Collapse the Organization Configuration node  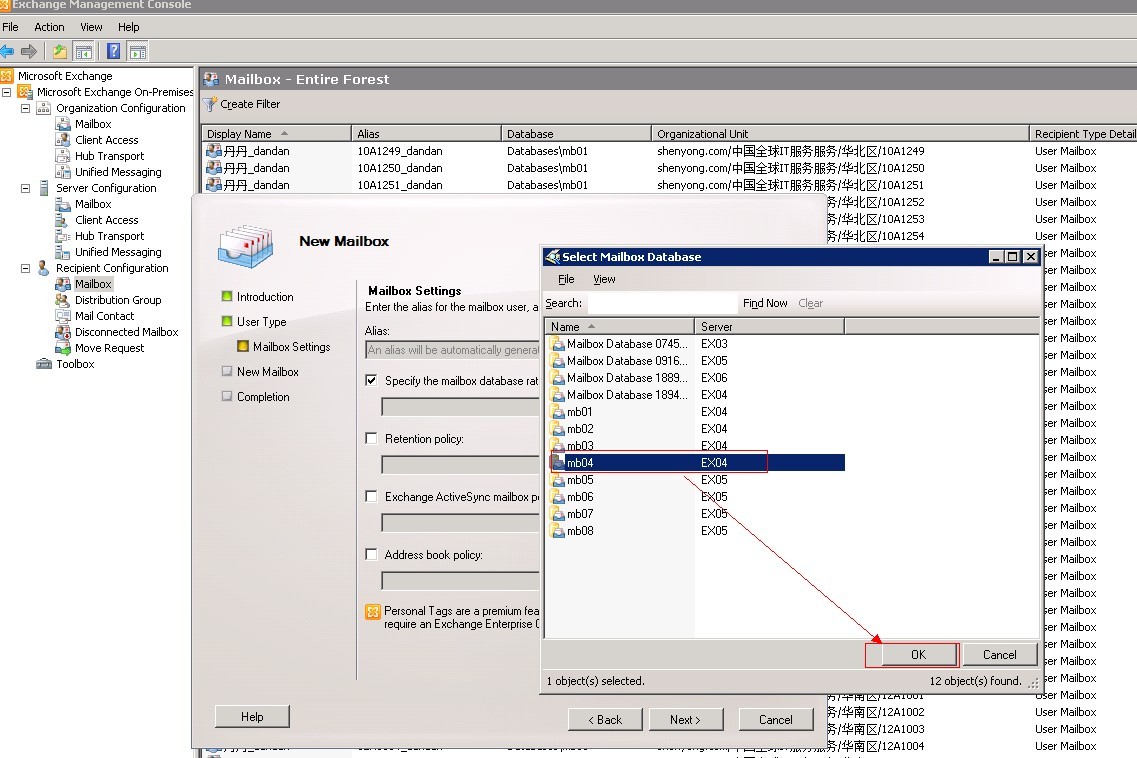pos(25,108)
